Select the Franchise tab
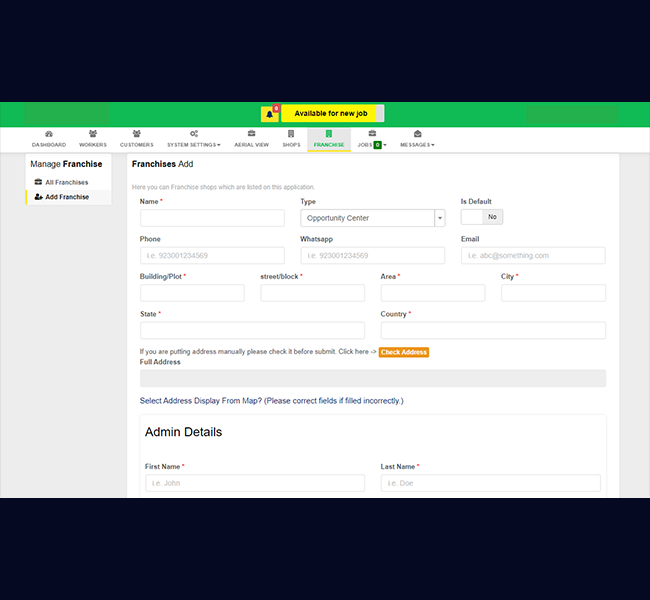 click(328, 139)
